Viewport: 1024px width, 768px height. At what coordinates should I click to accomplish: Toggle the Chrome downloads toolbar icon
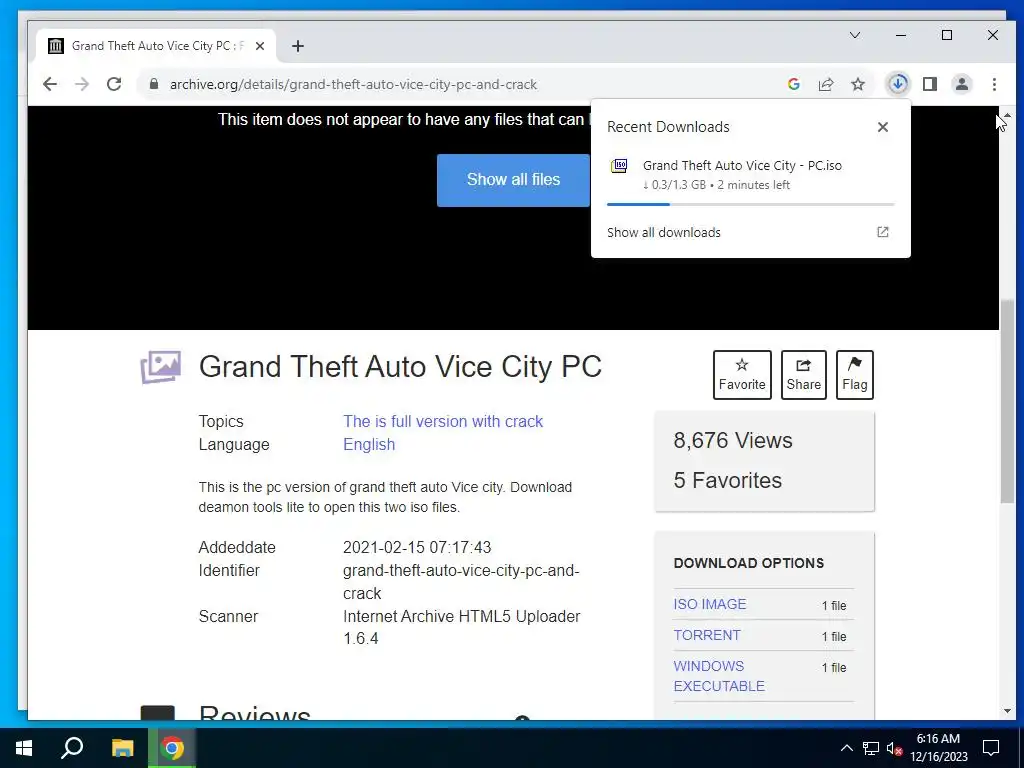point(898,84)
